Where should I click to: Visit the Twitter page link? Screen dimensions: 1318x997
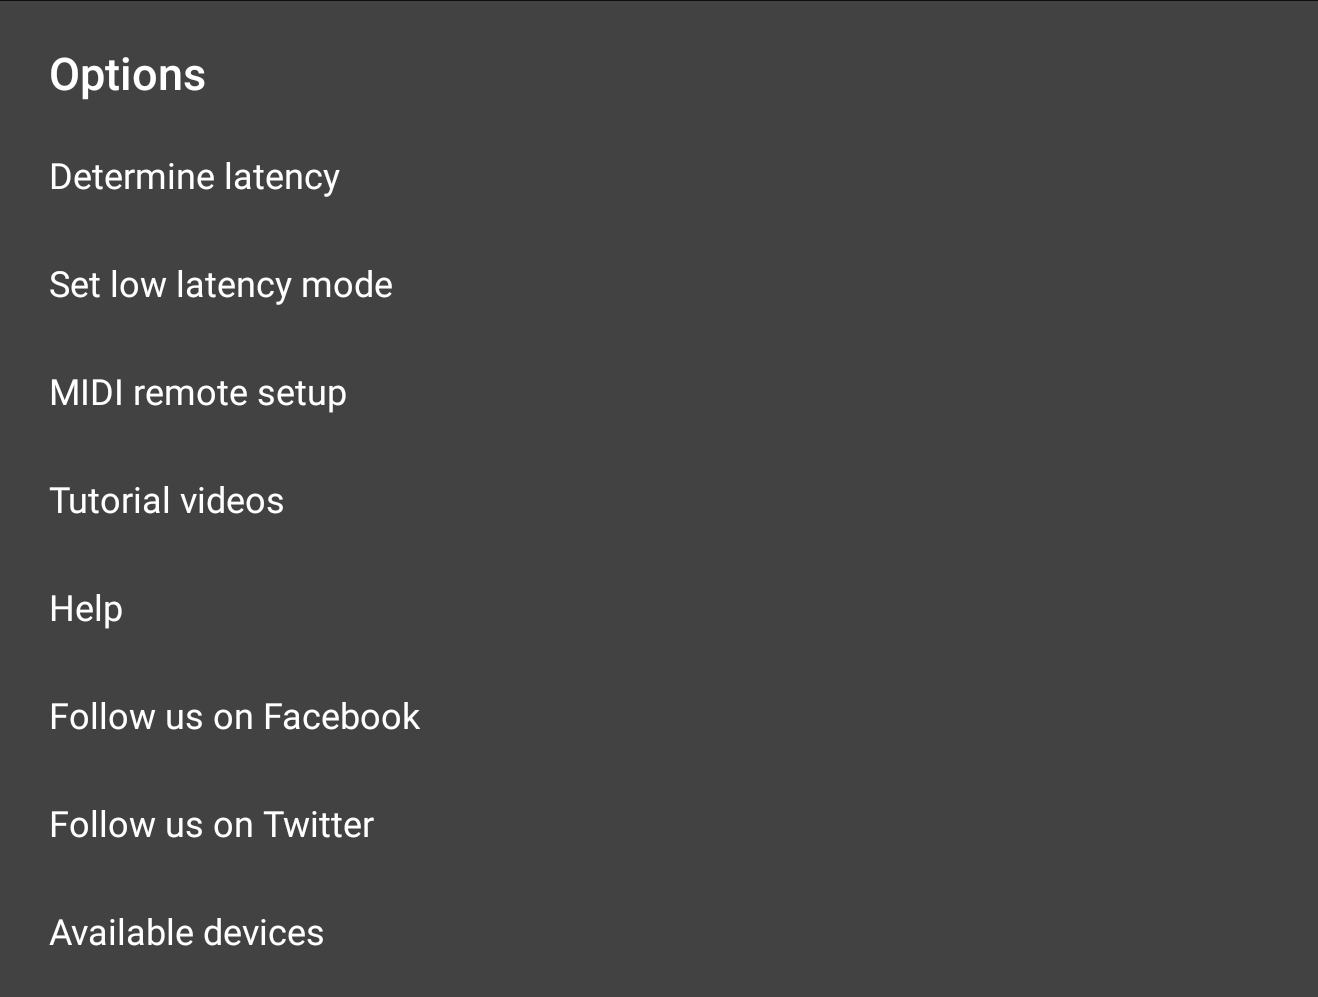212,825
